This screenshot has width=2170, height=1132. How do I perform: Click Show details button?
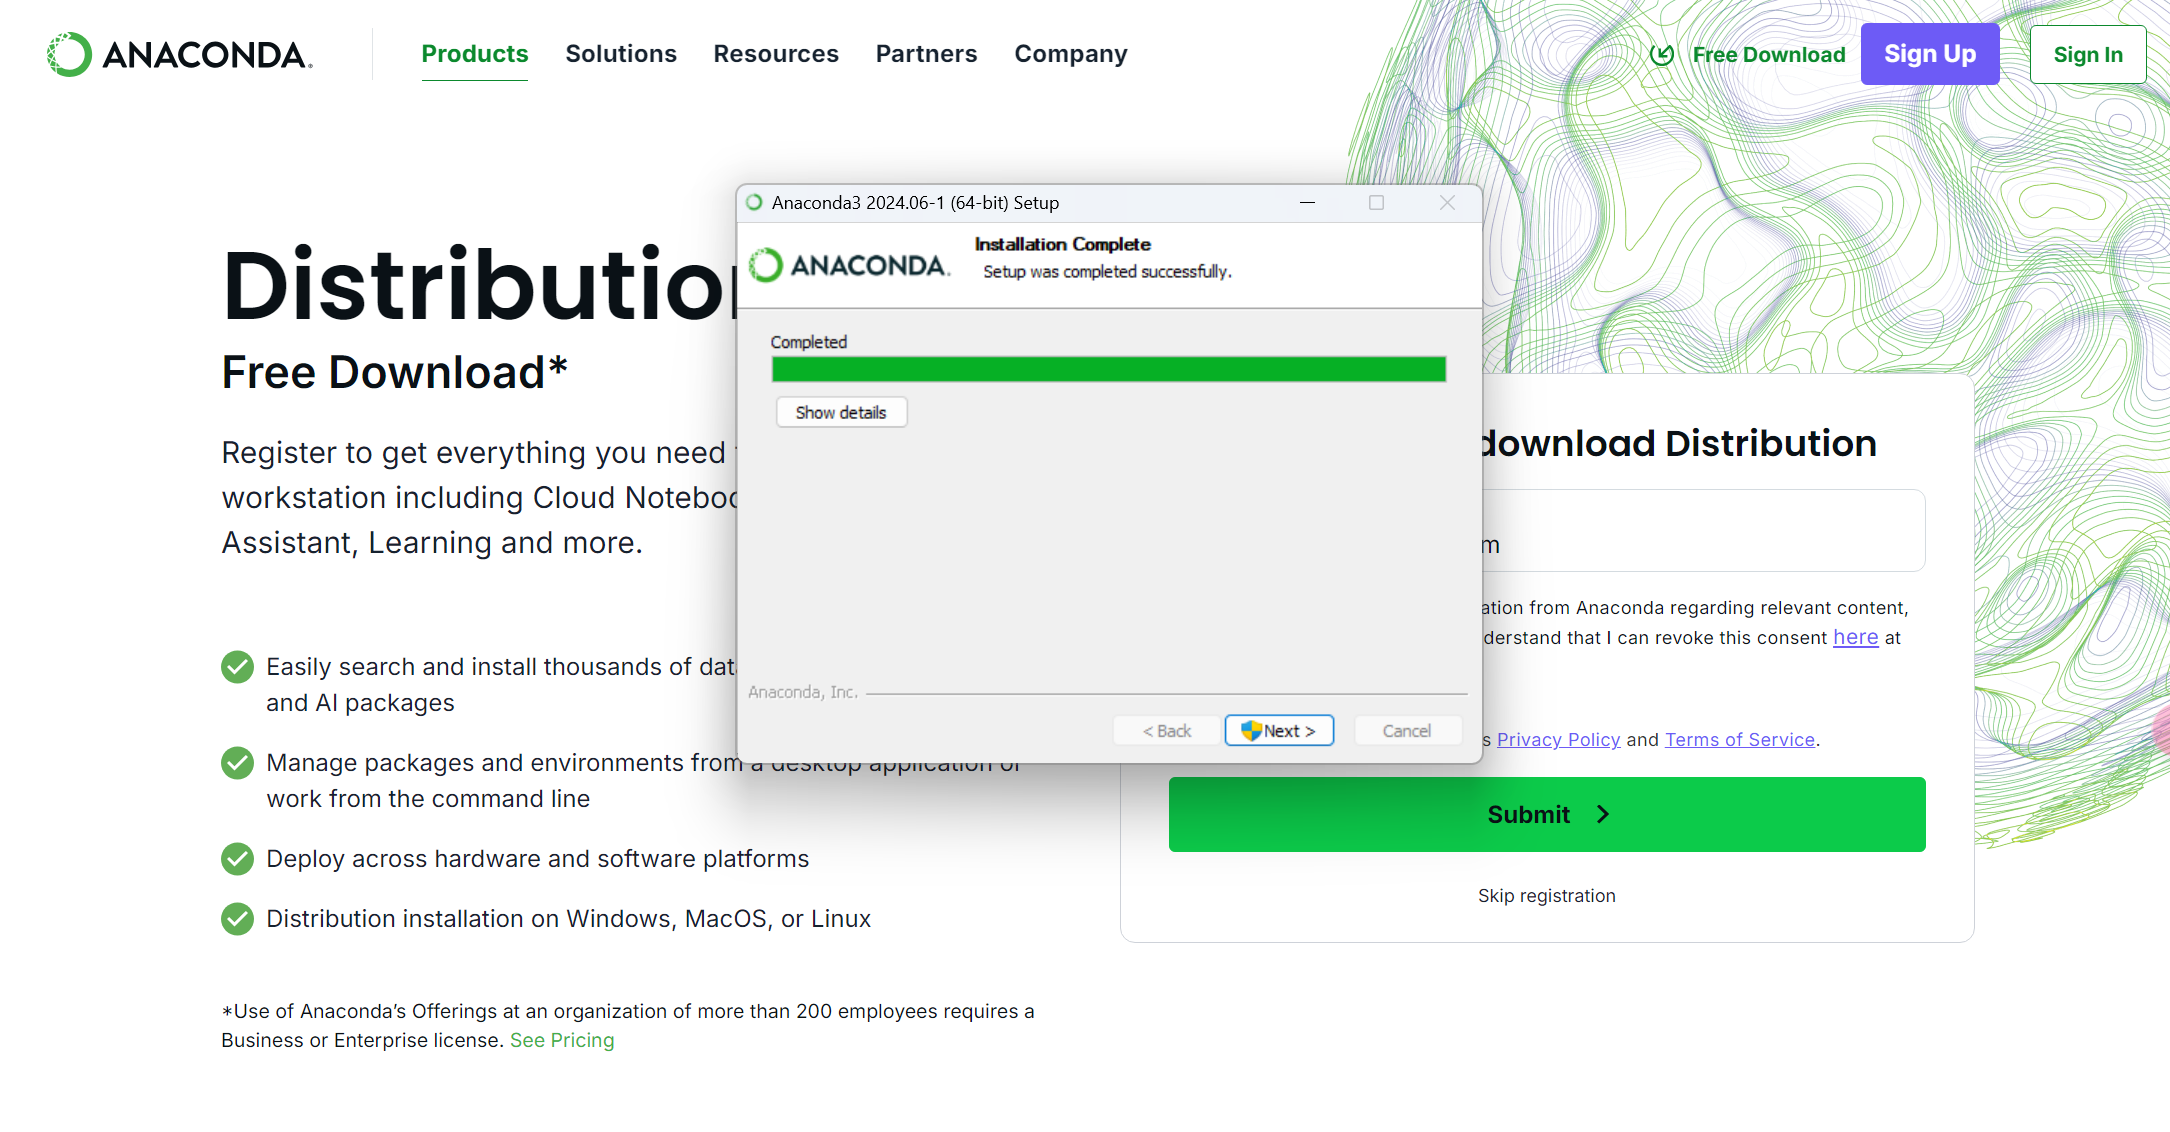pyautogui.click(x=841, y=413)
